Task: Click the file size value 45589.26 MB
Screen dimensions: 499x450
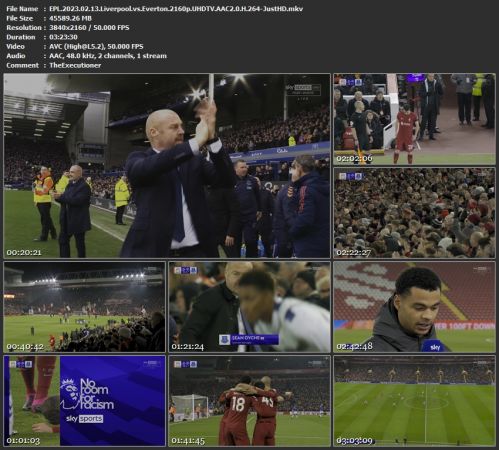Action: [x=70, y=18]
